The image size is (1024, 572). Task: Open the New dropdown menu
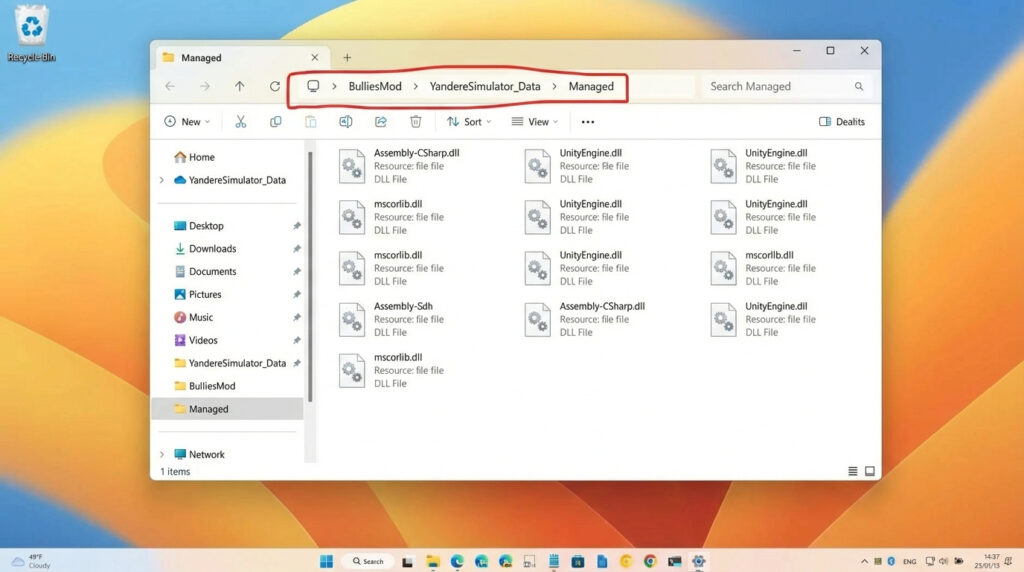[187, 122]
